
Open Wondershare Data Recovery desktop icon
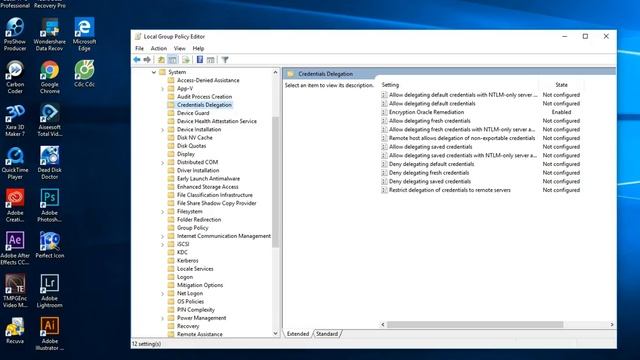point(49,34)
